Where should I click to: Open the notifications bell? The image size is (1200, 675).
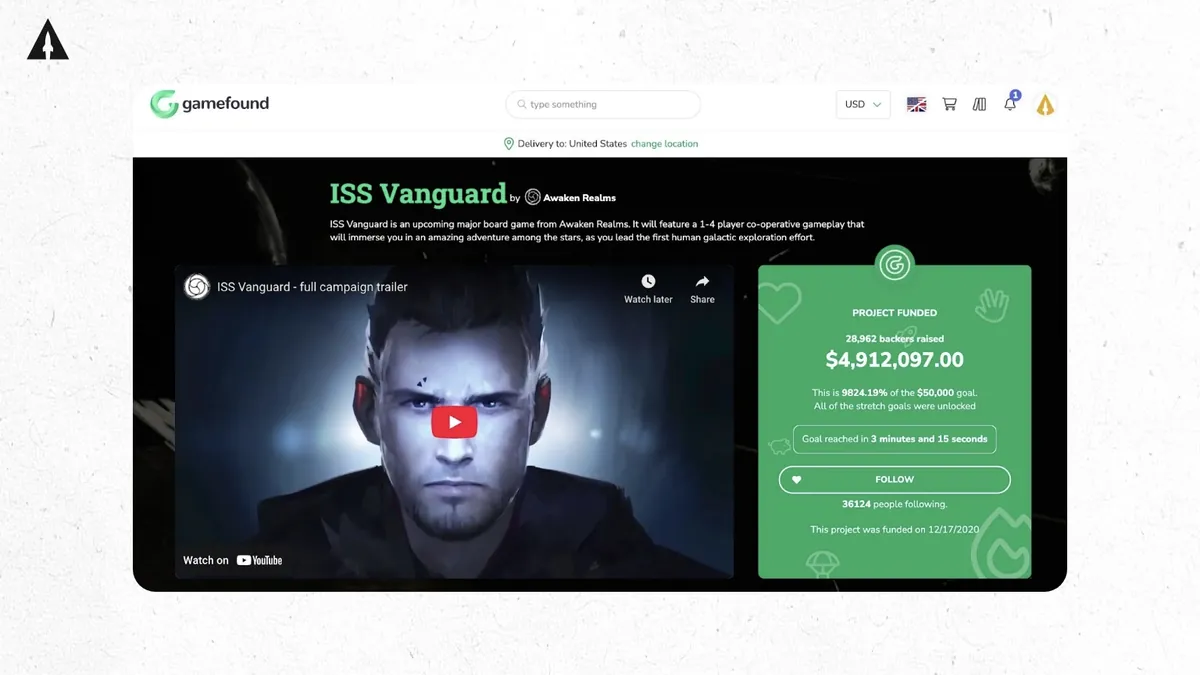coord(1011,103)
